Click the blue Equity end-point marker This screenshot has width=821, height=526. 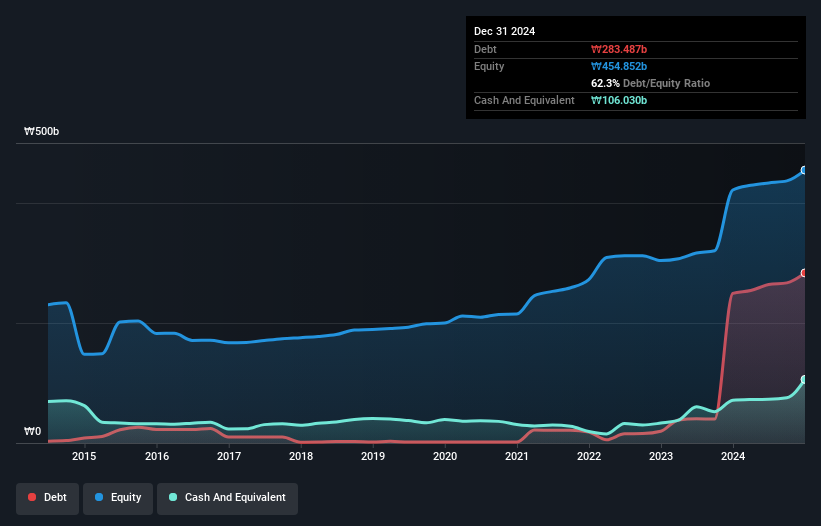point(804,170)
